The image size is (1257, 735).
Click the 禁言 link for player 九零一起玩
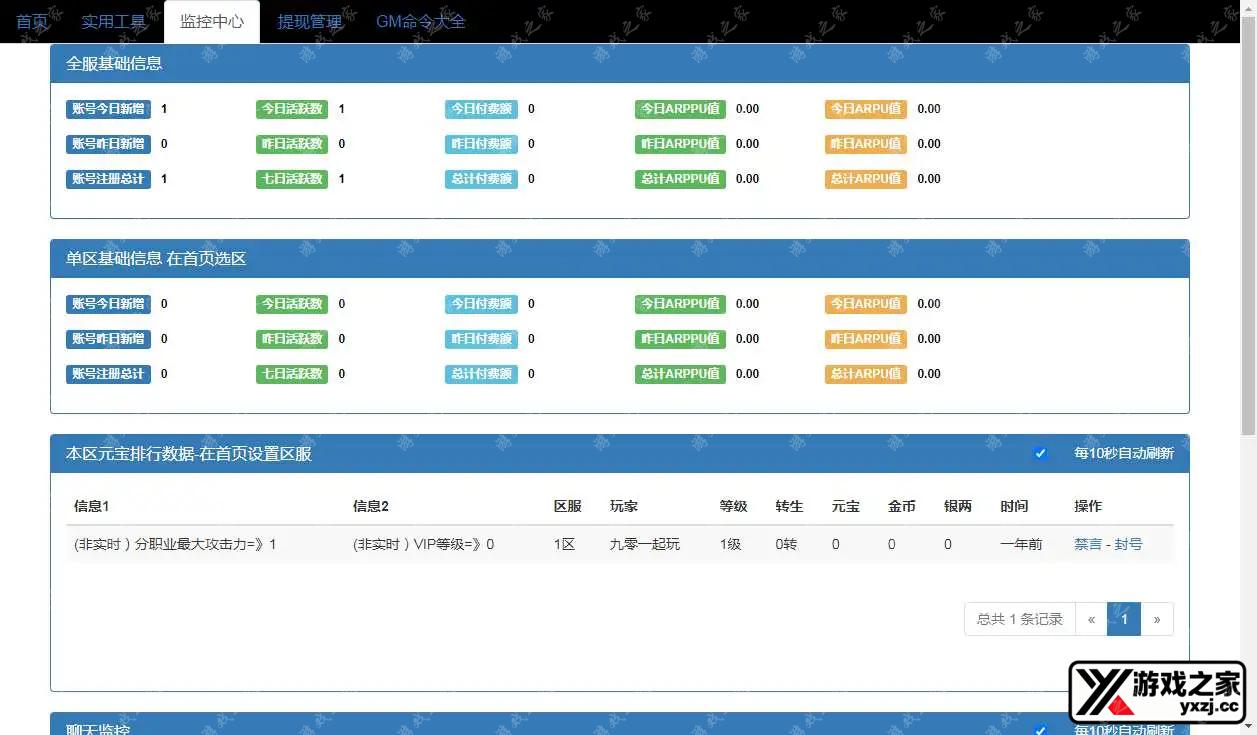pos(1087,544)
